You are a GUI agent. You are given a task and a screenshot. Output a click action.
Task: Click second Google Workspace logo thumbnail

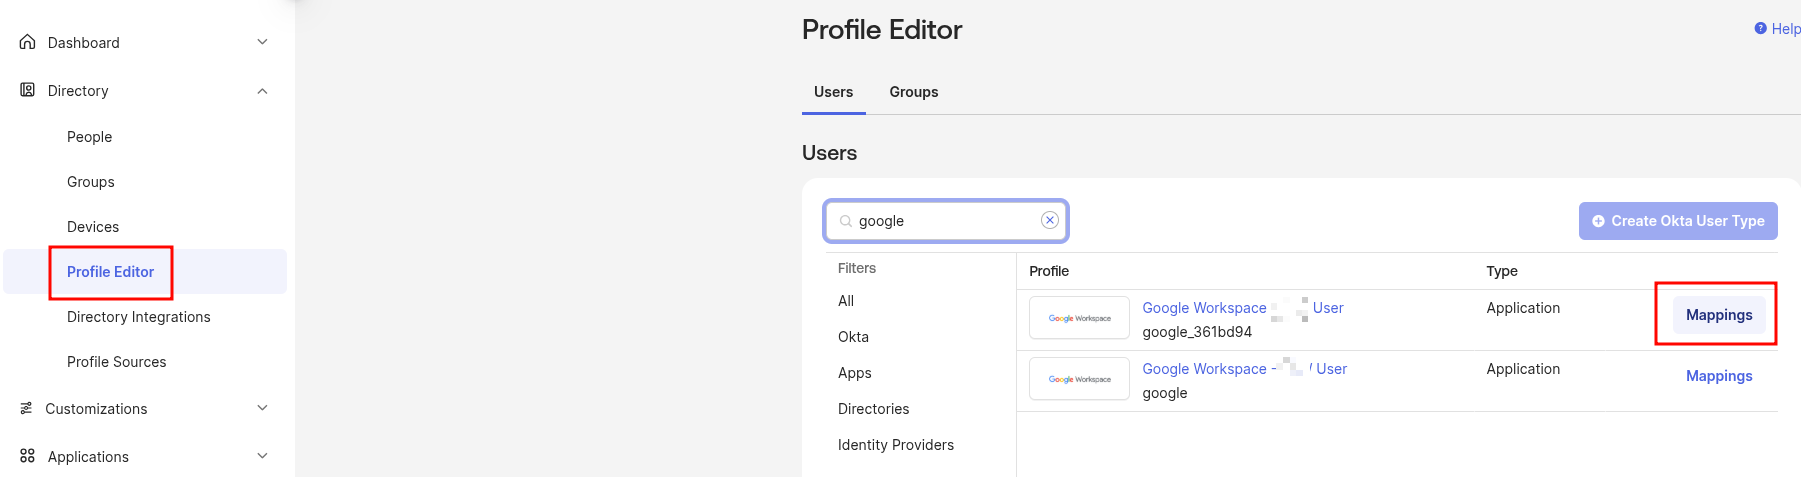coord(1079,379)
